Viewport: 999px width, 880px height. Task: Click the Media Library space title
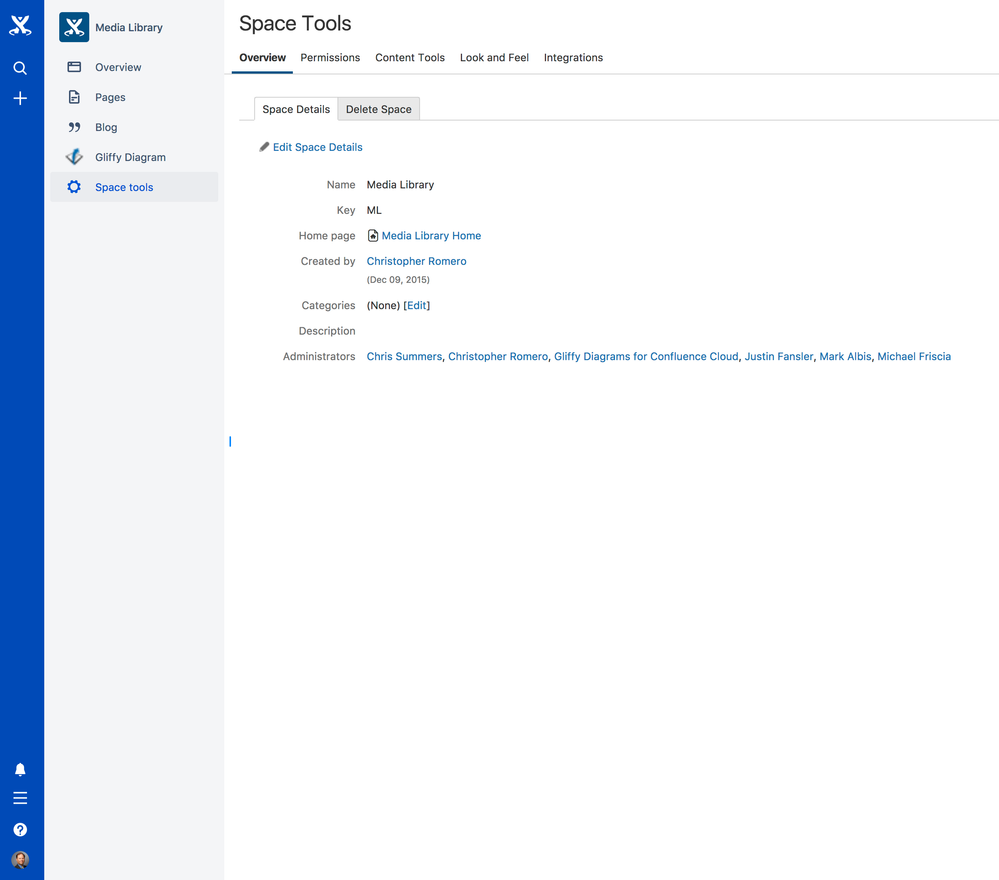[129, 27]
